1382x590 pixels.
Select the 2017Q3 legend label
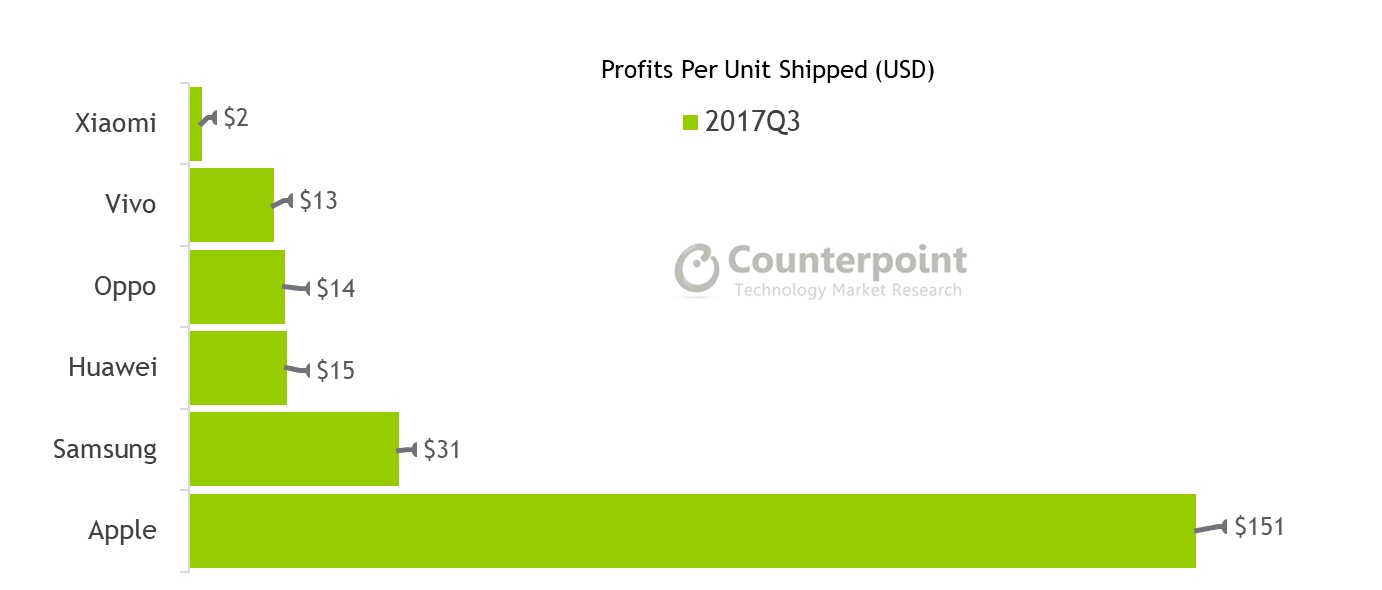[x=752, y=122]
